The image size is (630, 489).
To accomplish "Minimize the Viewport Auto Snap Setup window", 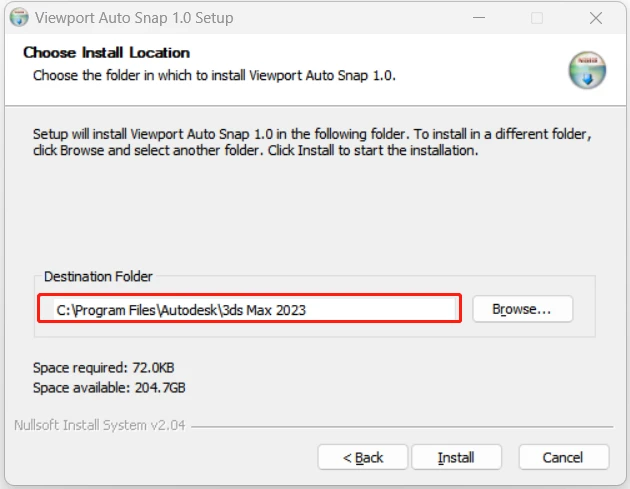I will click(479, 18).
